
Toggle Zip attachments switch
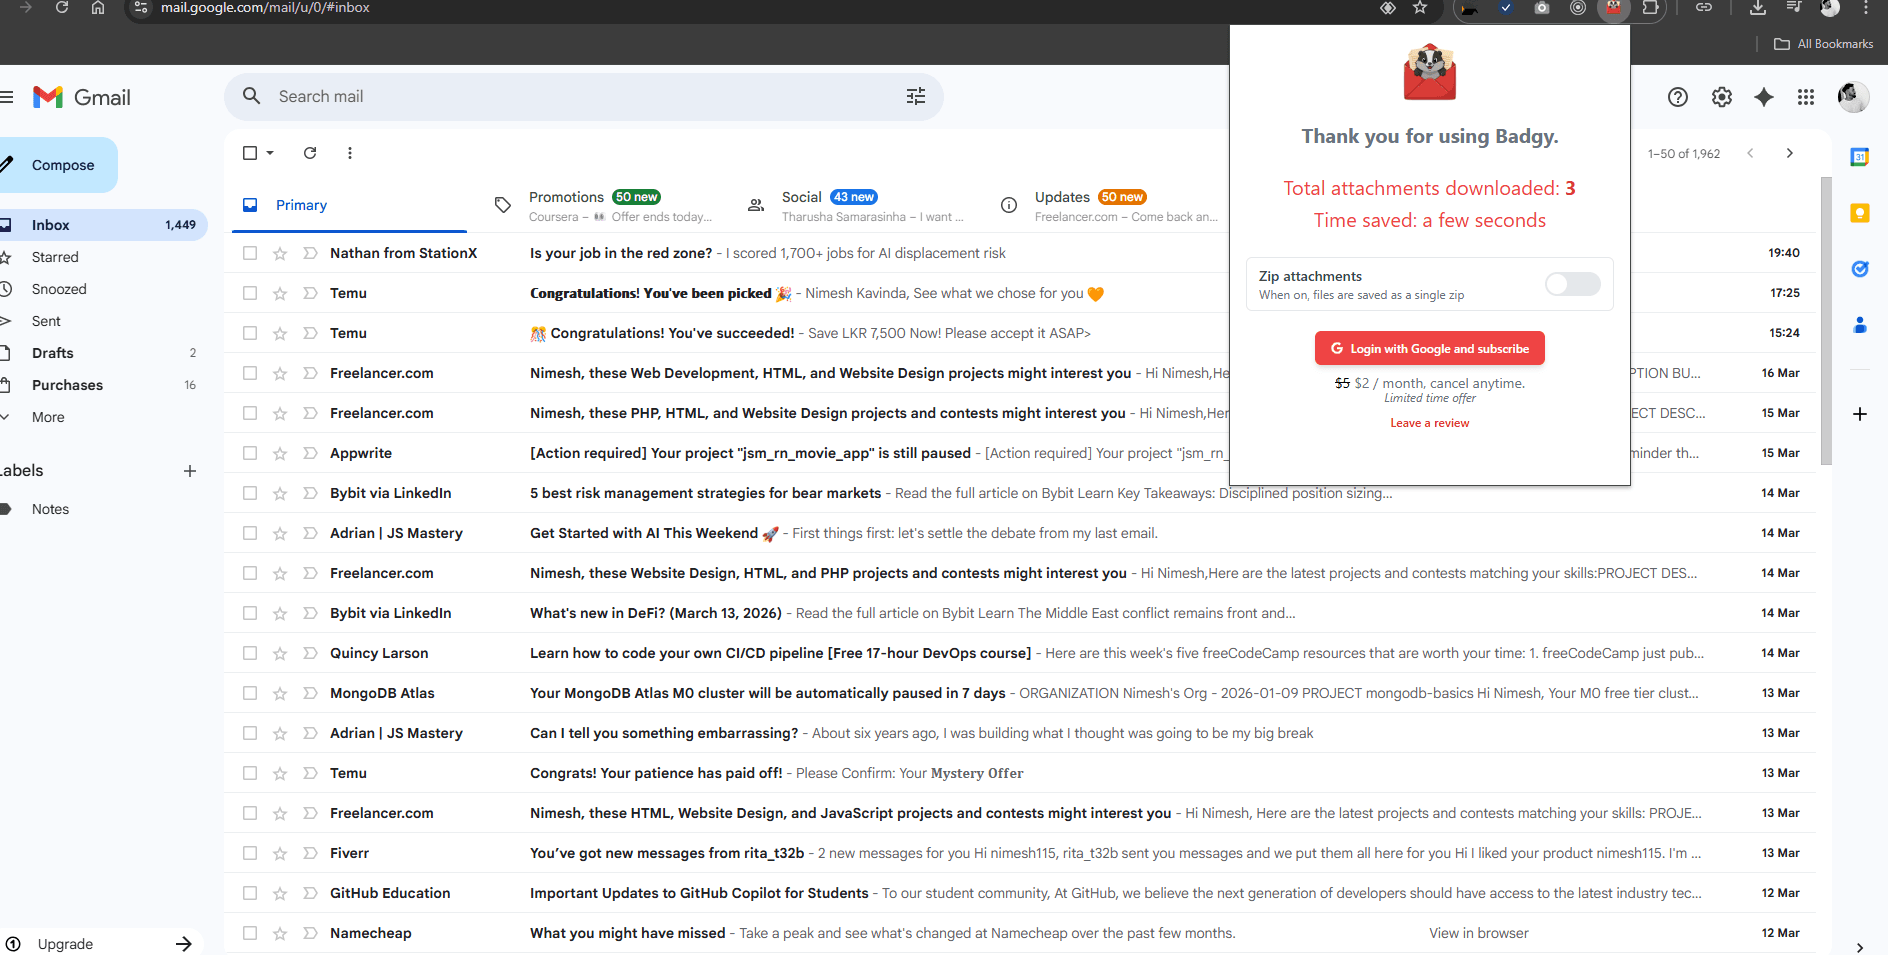click(x=1572, y=284)
